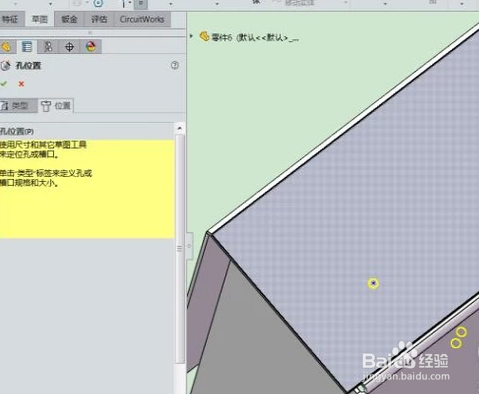This screenshot has height=394, width=479.
Task: Open the 评估 ribbon tab
Action: point(99,19)
